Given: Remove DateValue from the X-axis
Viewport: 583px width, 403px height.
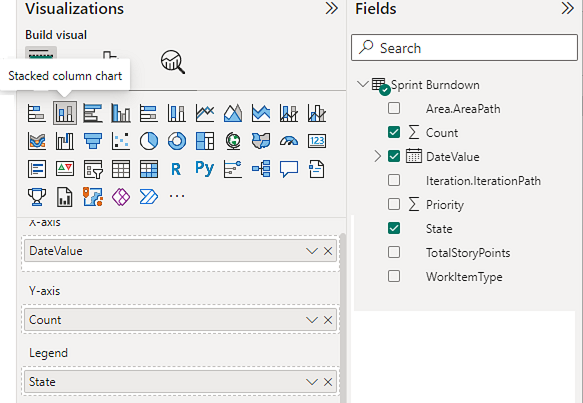Looking at the screenshot, I should tap(328, 251).
